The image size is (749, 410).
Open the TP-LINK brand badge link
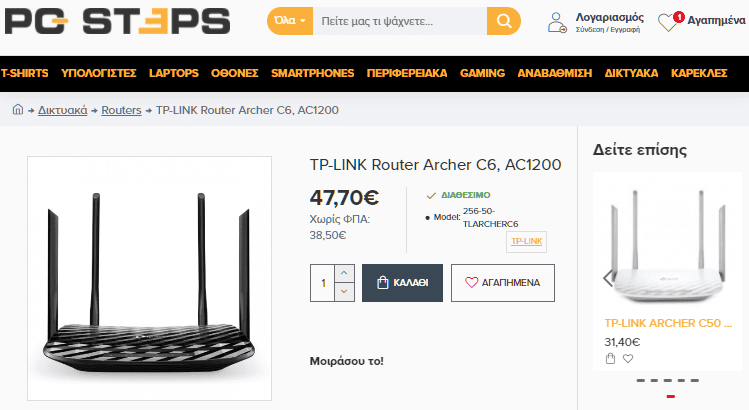(x=526, y=241)
